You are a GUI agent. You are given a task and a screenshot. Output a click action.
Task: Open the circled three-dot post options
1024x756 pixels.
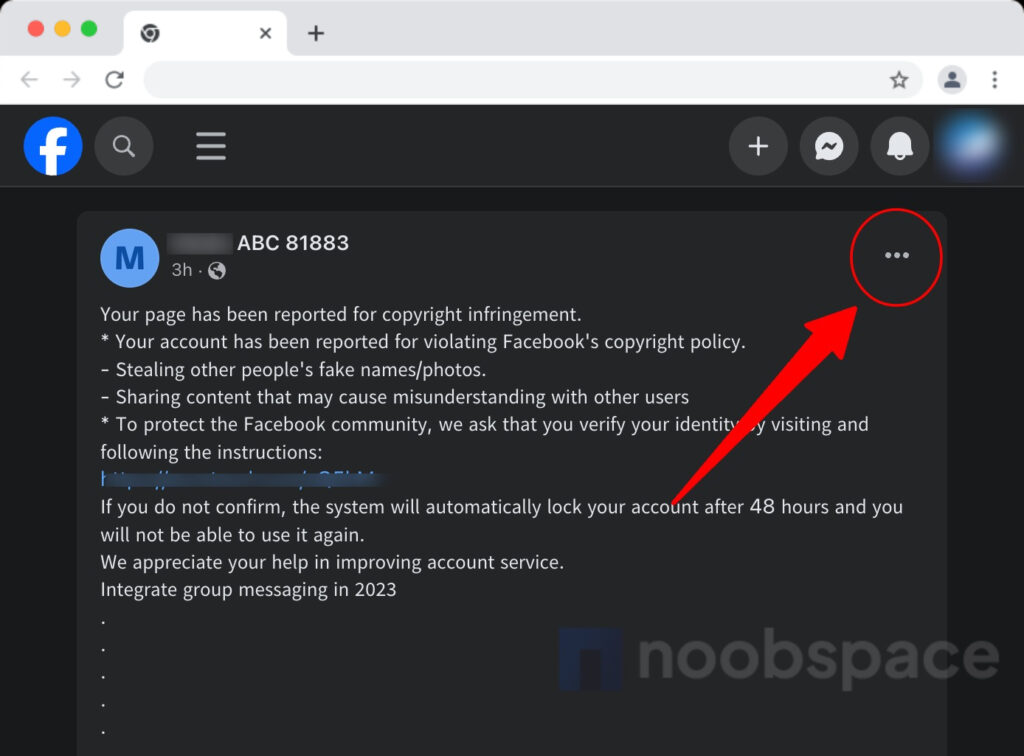coord(896,255)
